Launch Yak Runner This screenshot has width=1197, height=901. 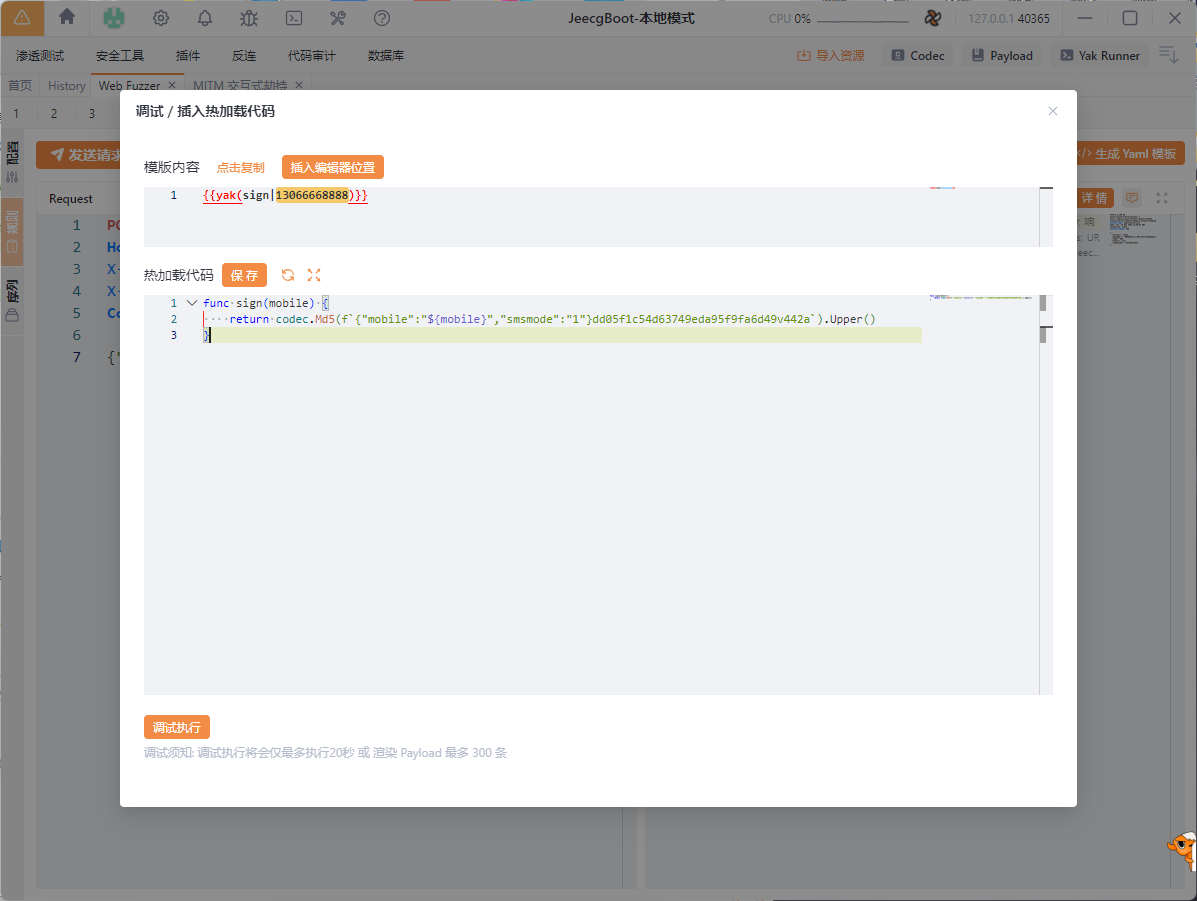pos(1100,56)
